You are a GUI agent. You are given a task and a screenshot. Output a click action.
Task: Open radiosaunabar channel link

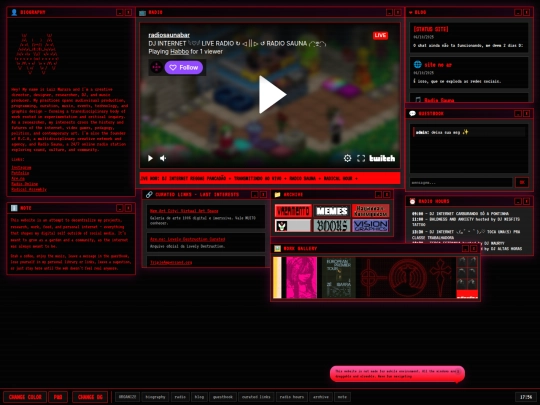tap(169, 35)
